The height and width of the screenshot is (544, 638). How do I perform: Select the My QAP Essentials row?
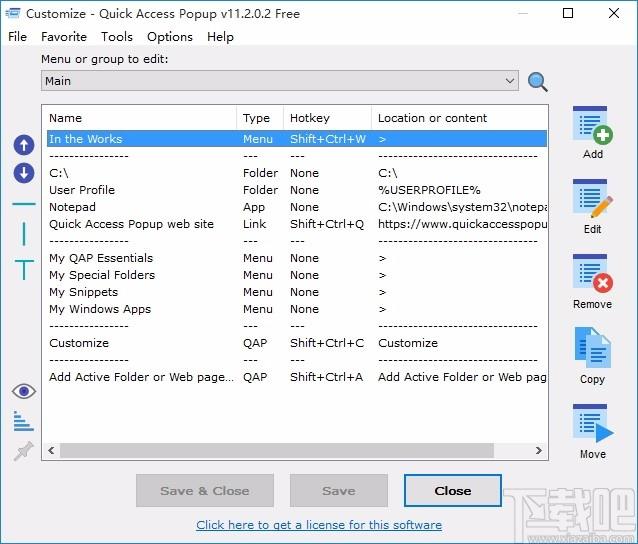click(297, 258)
